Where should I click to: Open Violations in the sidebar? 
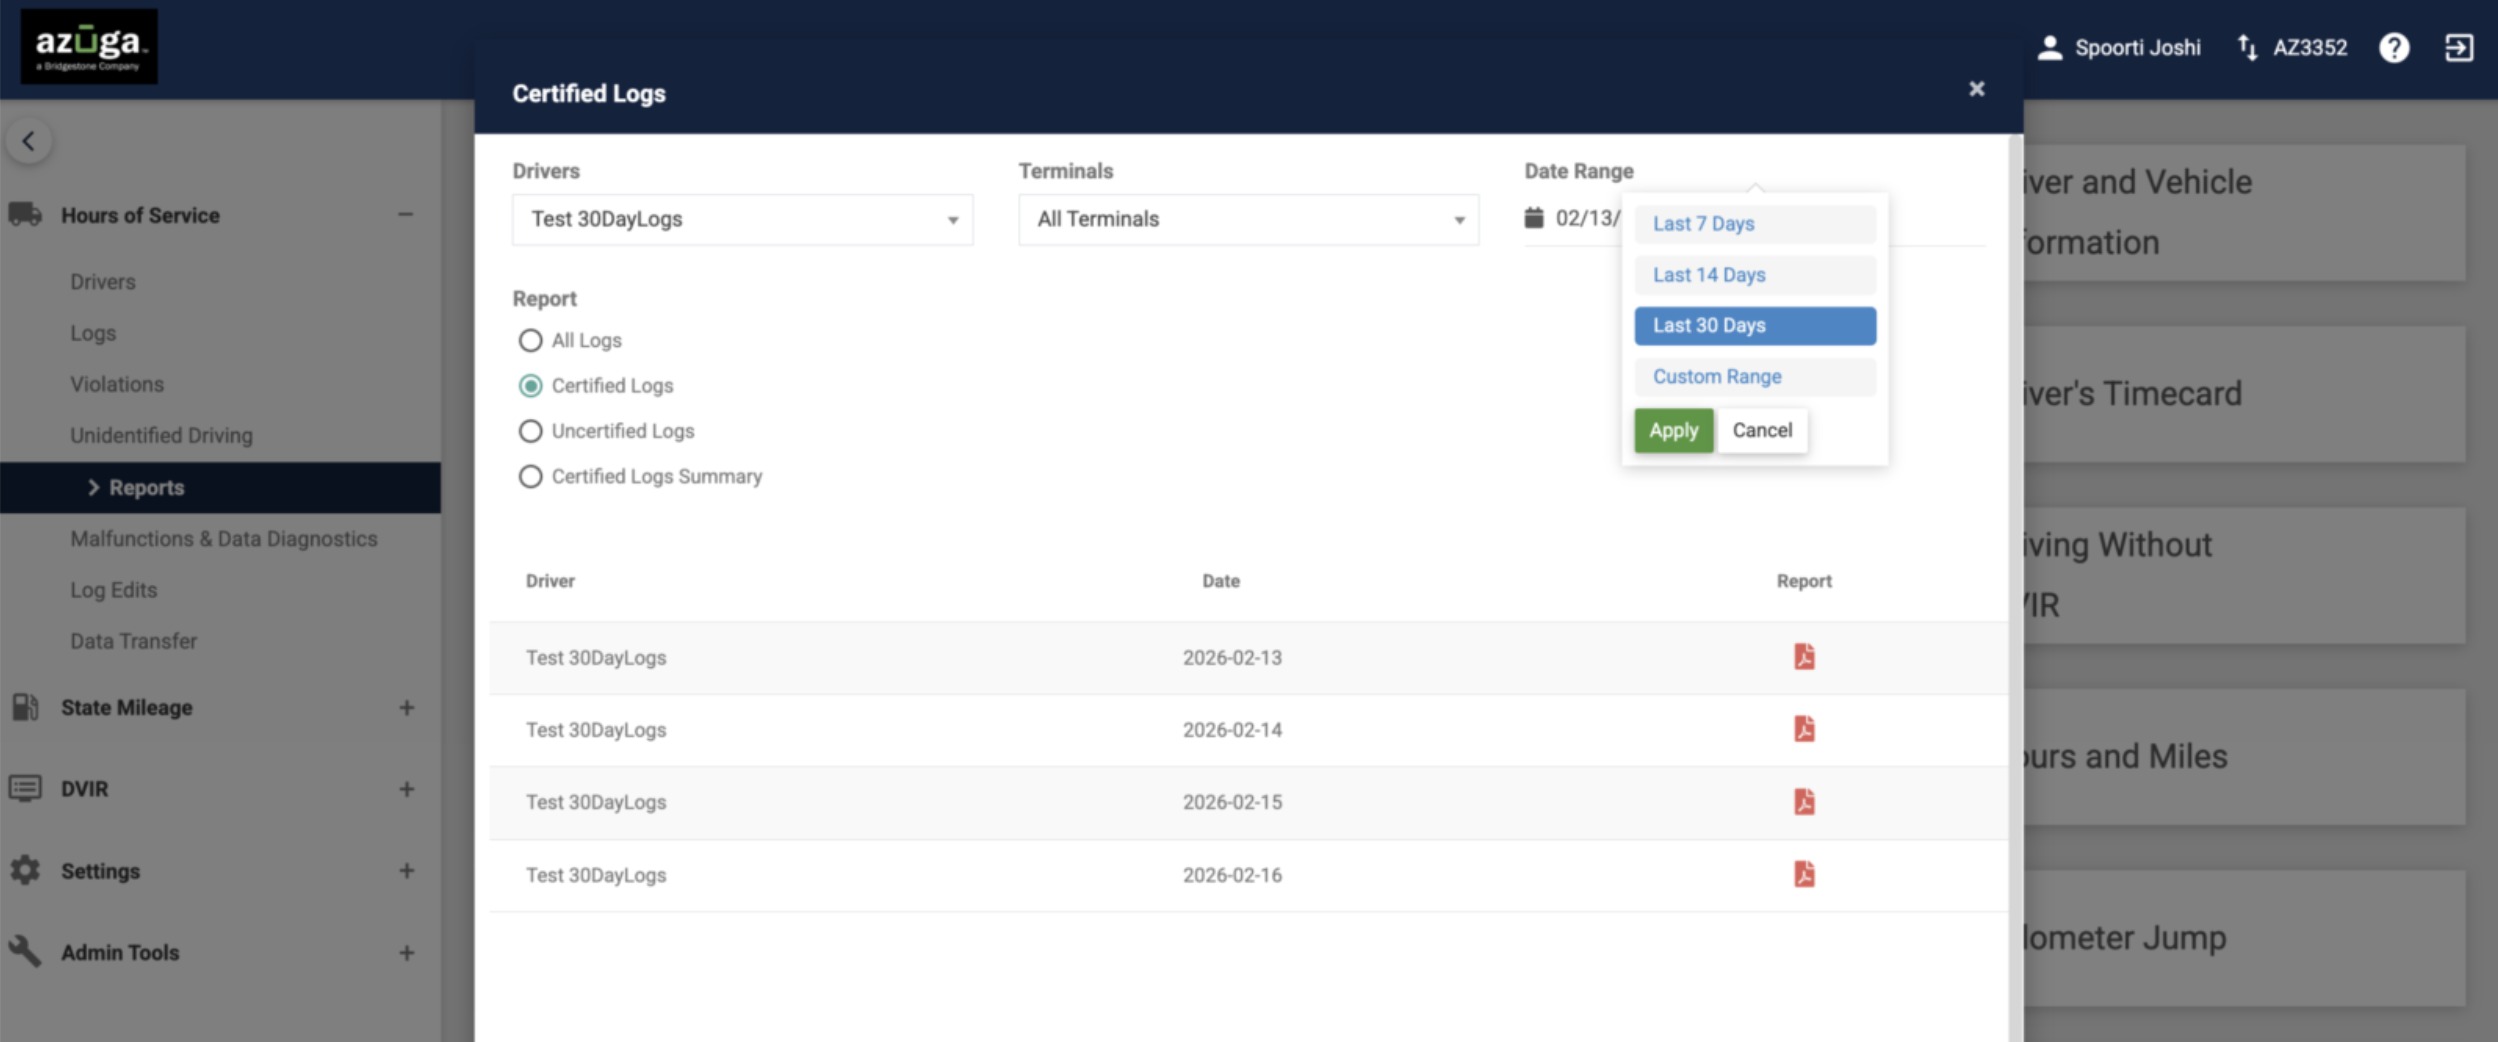(x=117, y=384)
